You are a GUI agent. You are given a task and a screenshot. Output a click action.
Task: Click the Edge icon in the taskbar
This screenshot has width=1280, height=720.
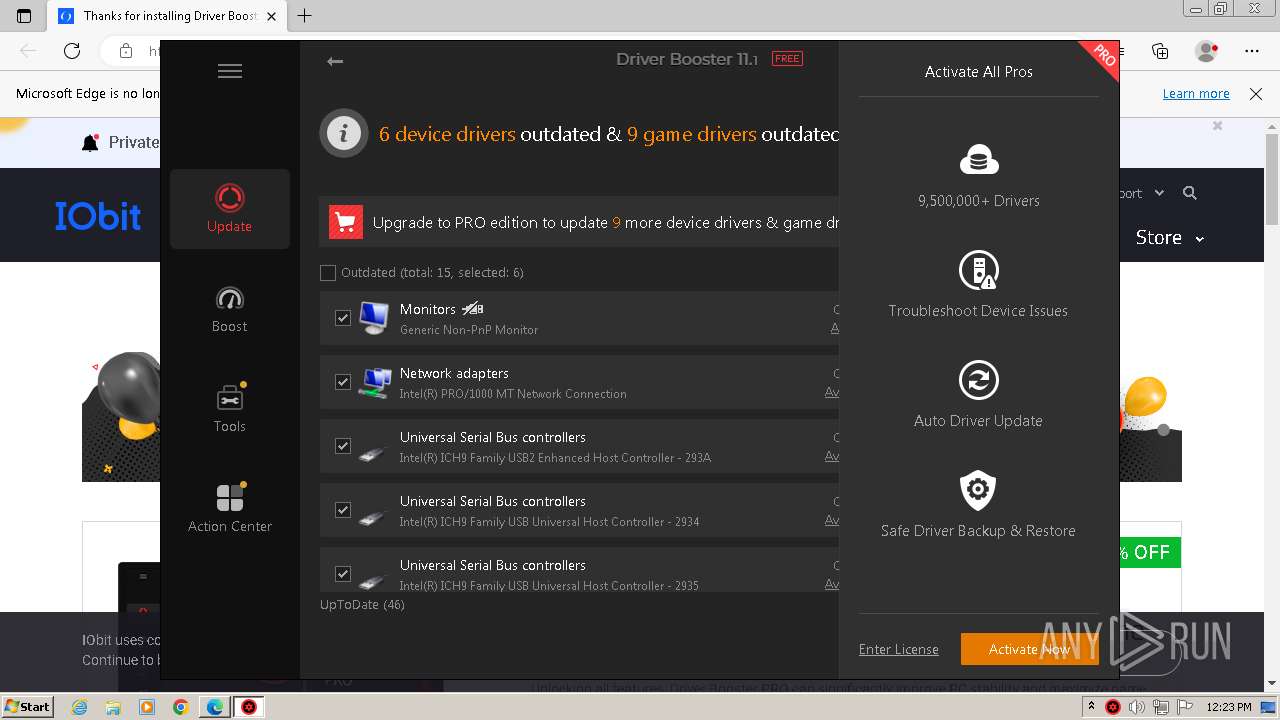point(215,707)
